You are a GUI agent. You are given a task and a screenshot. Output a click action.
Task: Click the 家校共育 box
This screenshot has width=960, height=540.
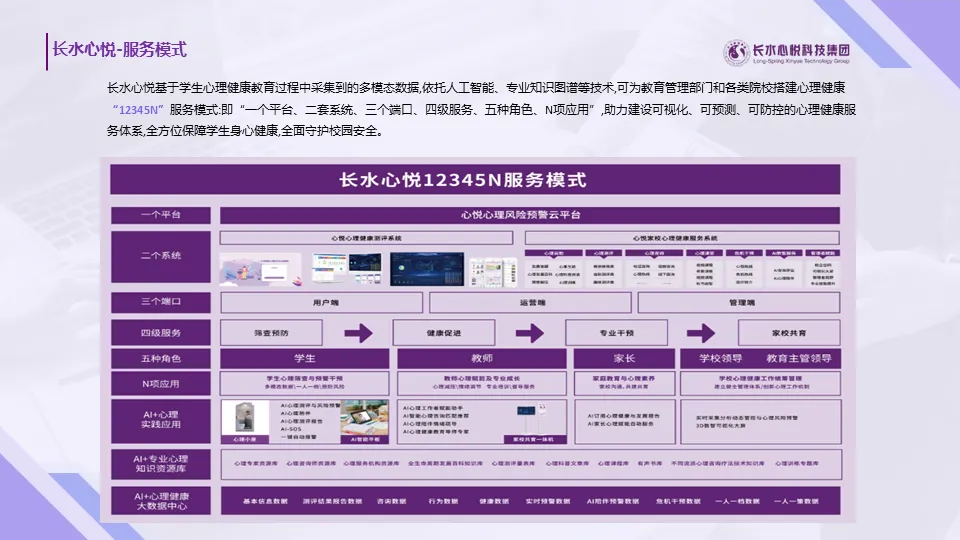789,333
